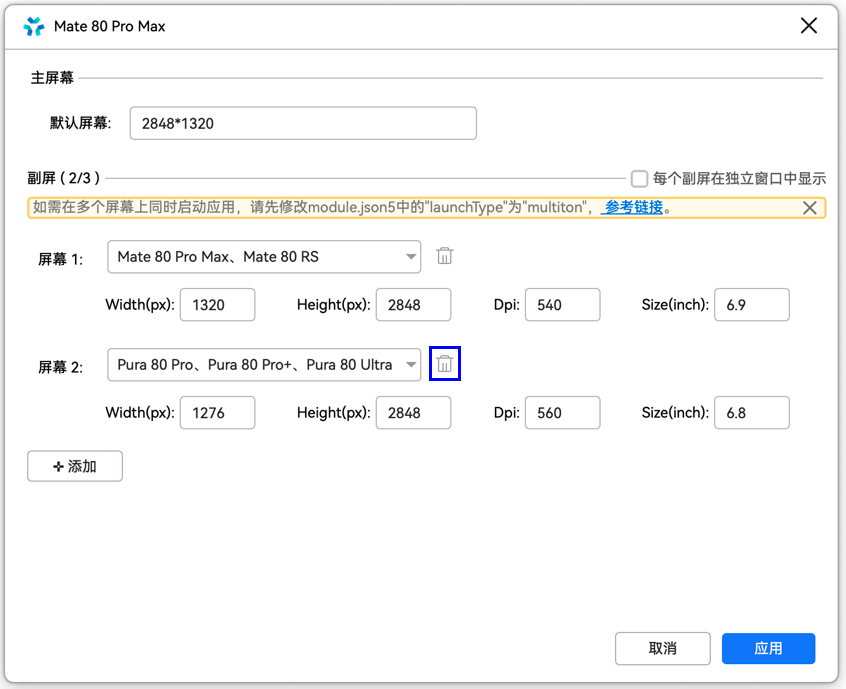Click Screen 1 Height field

tap(413, 305)
